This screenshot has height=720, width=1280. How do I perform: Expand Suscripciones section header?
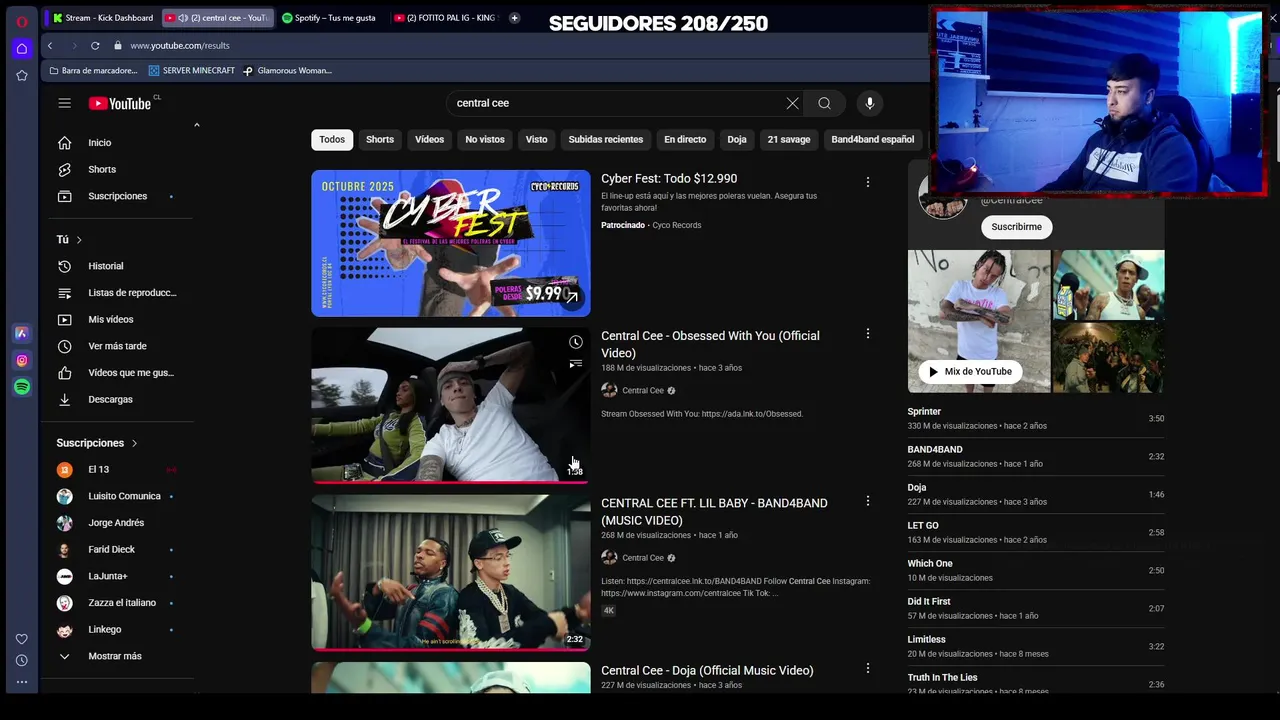tap(97, 443)
